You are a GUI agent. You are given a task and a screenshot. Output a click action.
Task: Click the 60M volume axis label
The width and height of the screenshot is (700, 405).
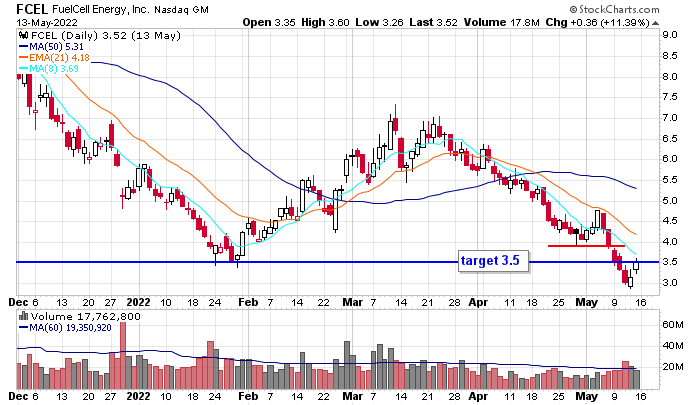(x=673, y=325)
